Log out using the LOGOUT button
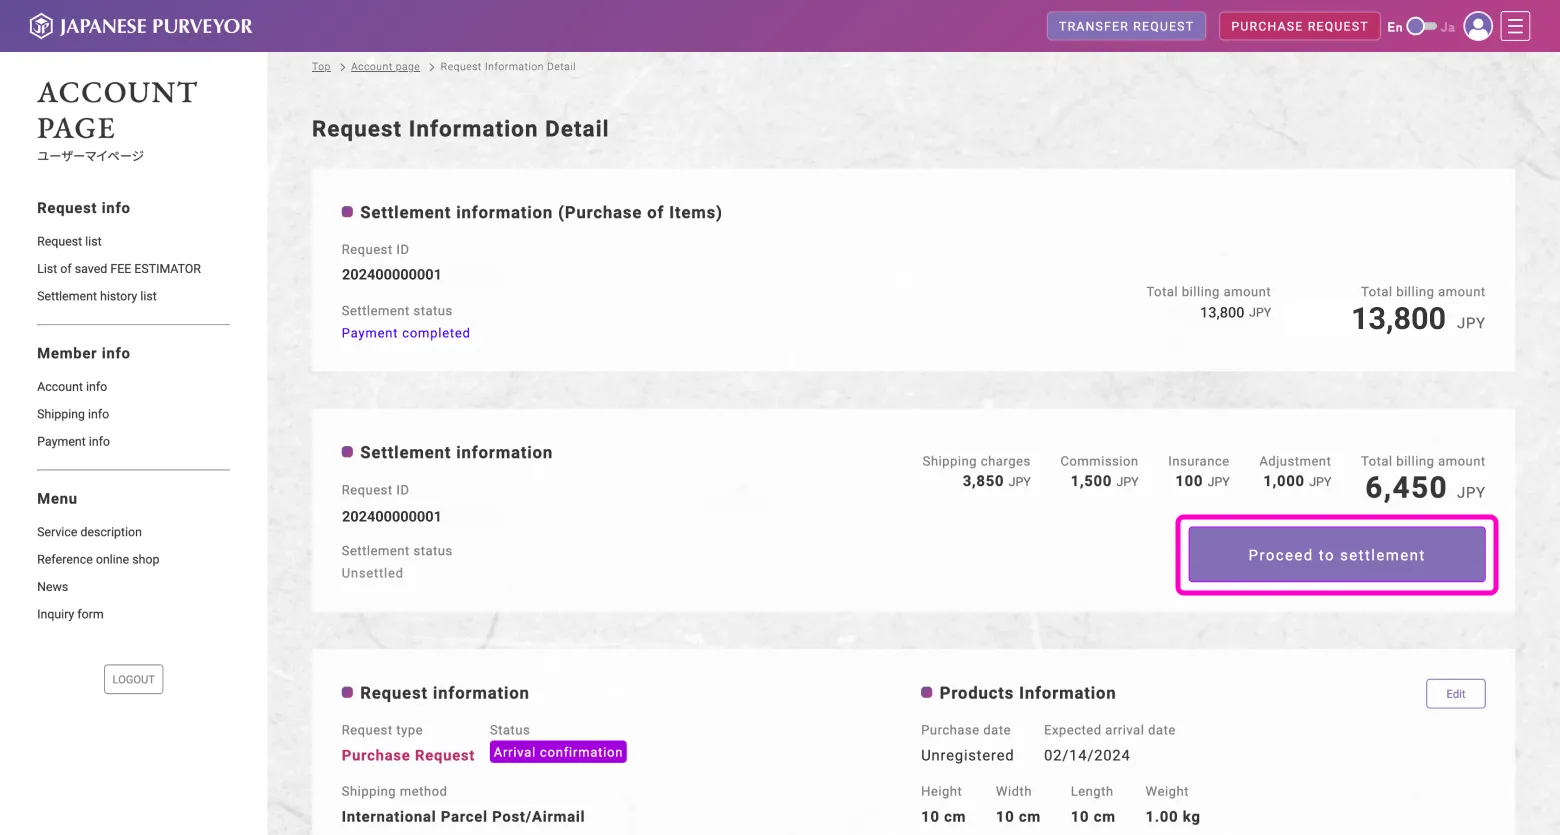 coord(133,680)
